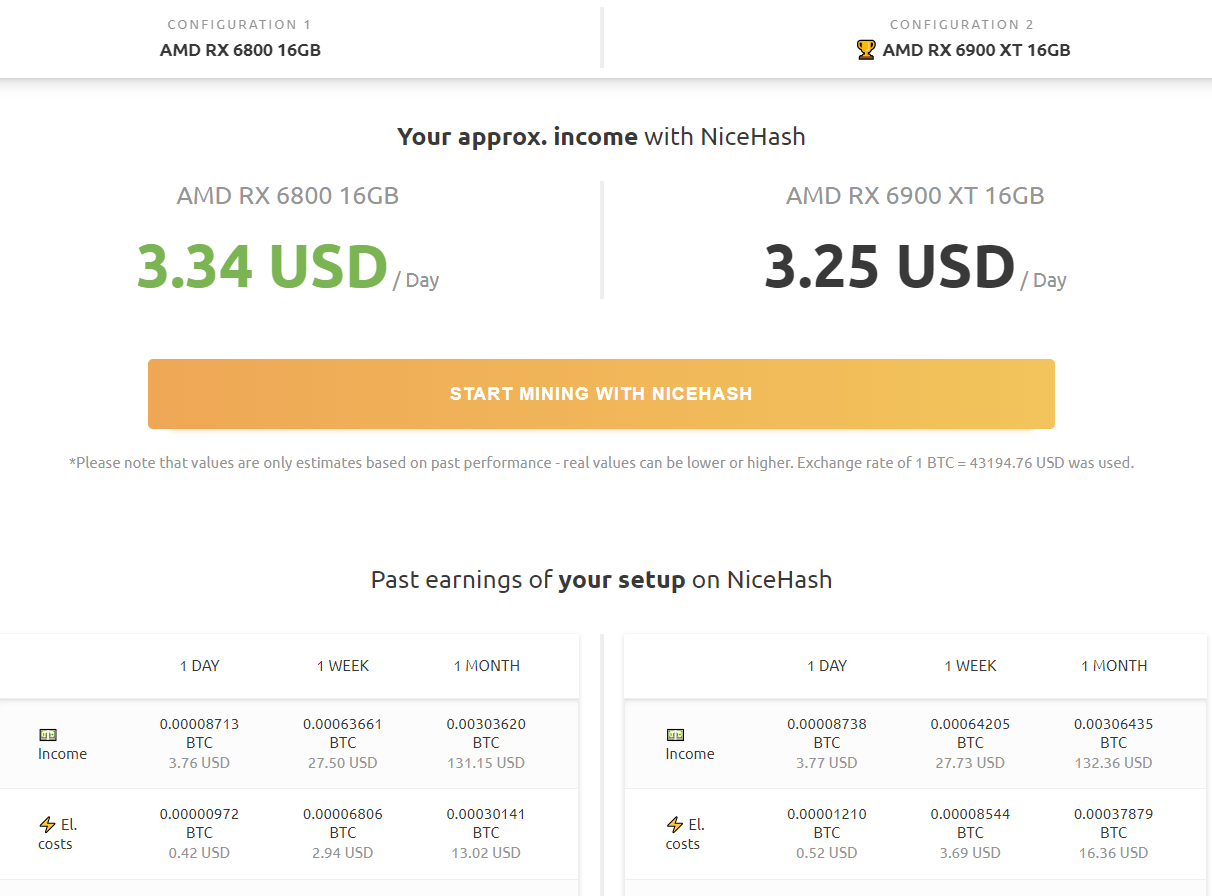Click the 1 MONTH column header, left table
The image size is (1212, 896).
(x=486, y=666)
